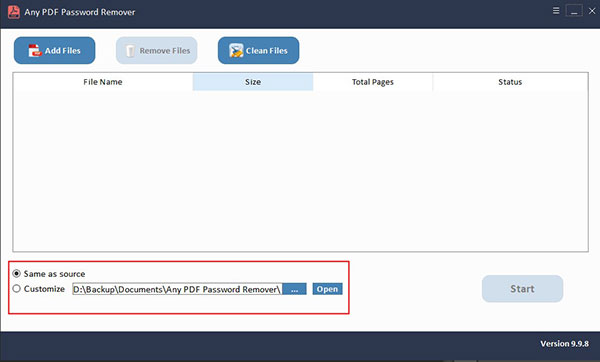Click the Any PDF Password Remover logo
Image resolution: width=600 pixels, height=362 pixels.
14,12
